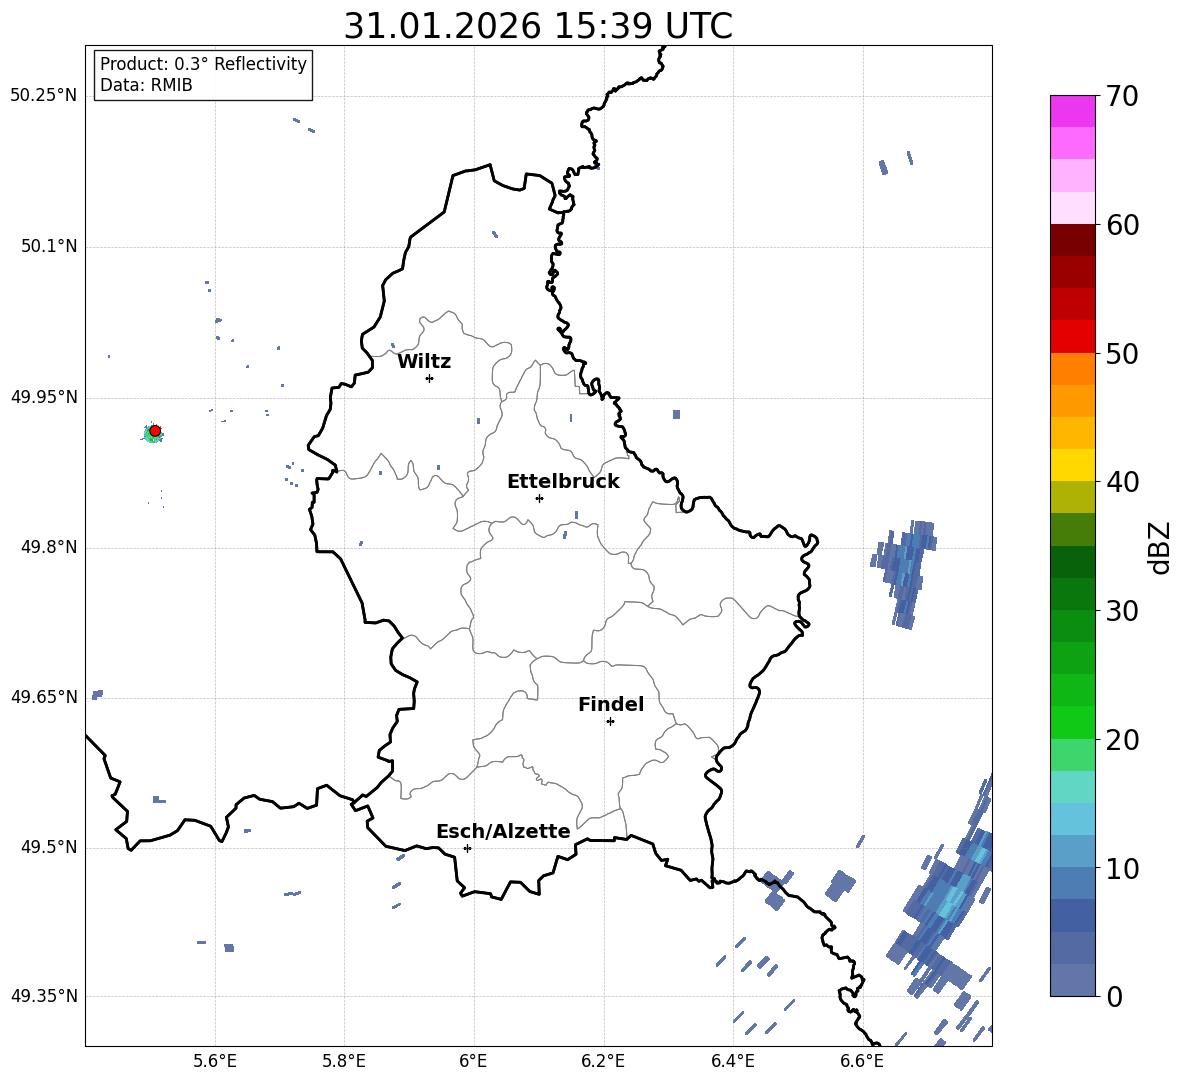The width and height of the screenshot is (1184, 1081).
Task: Click the 49.95°N latitude tick label
Action: (x=44, y=397)
